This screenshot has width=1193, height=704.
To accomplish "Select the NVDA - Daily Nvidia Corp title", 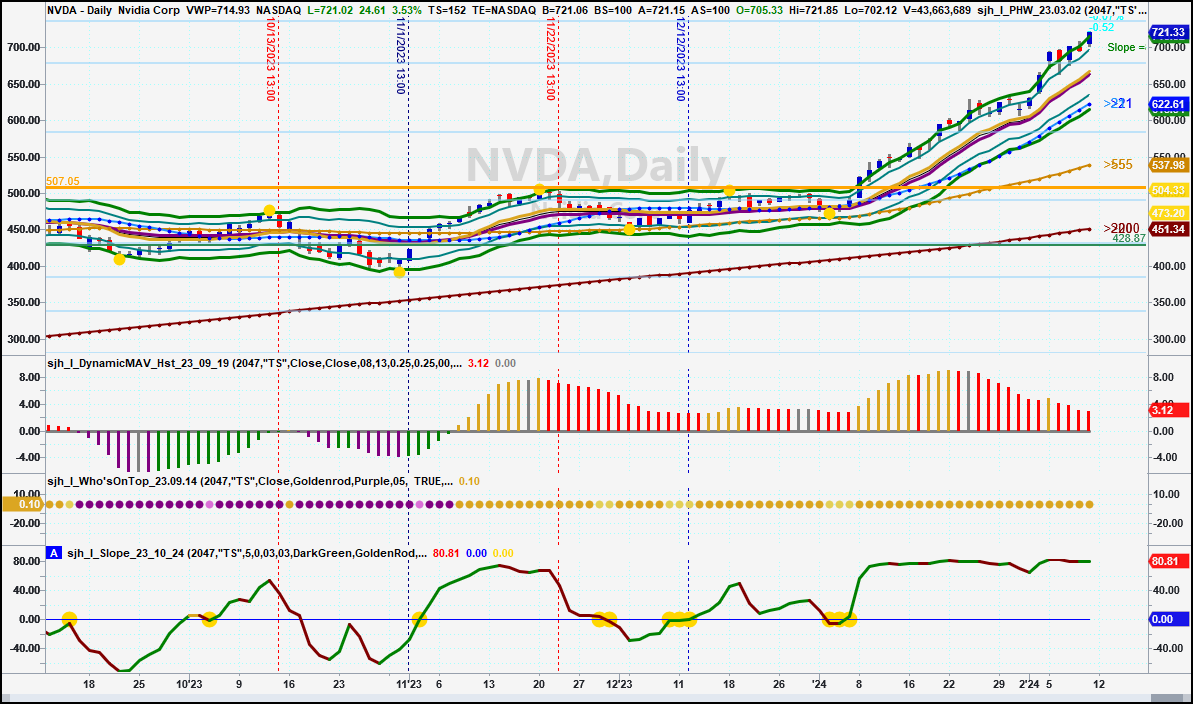I will 113,11.
